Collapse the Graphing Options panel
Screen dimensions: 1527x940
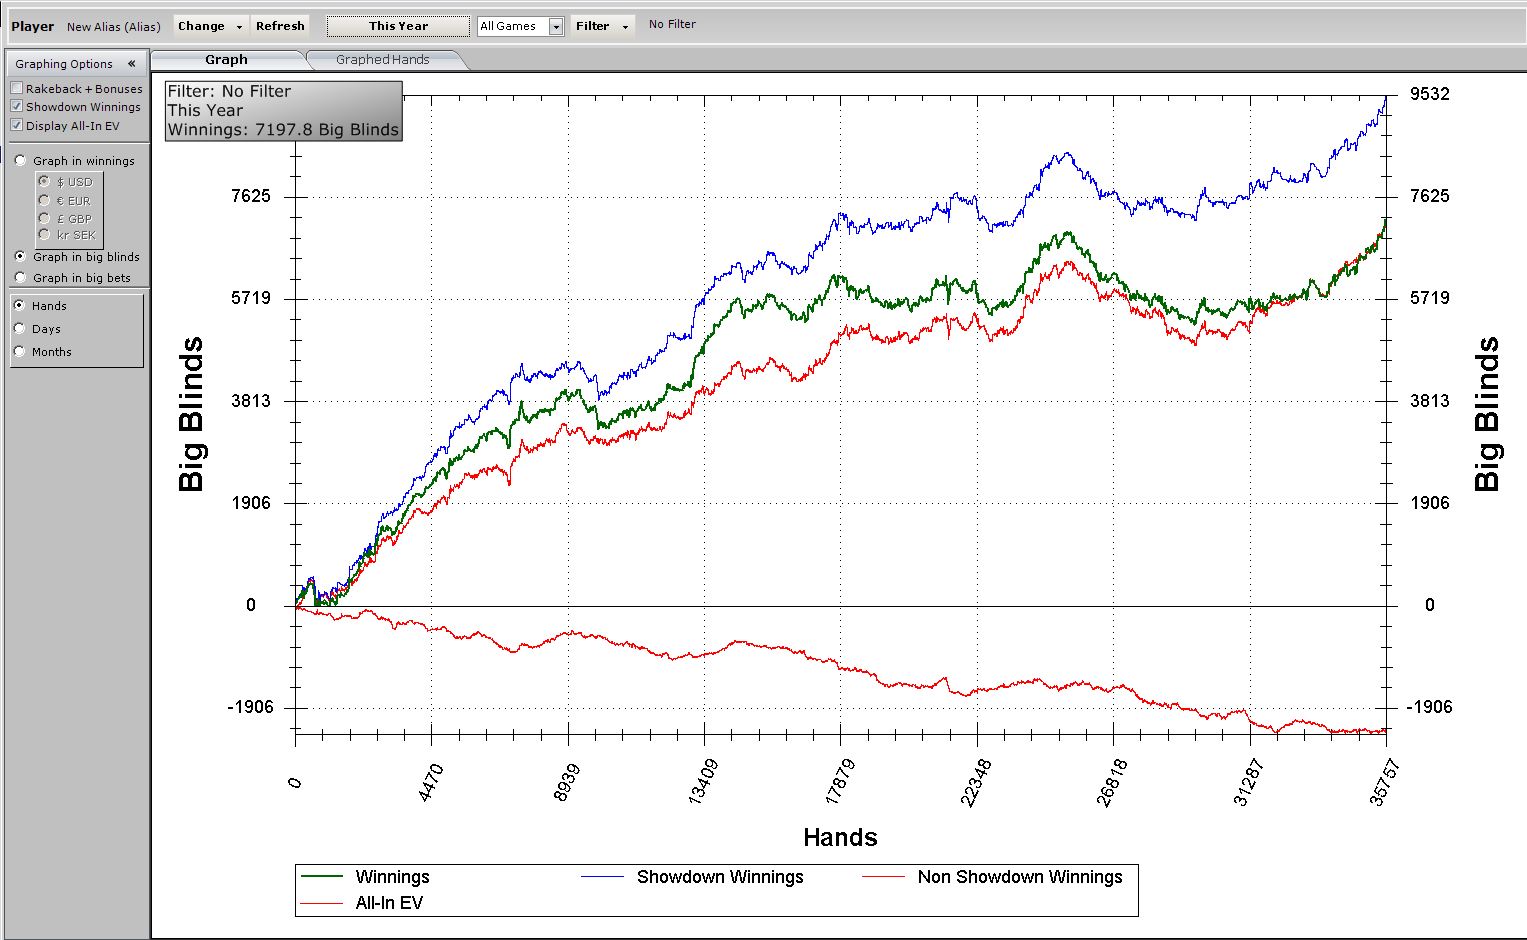[131, 64]
